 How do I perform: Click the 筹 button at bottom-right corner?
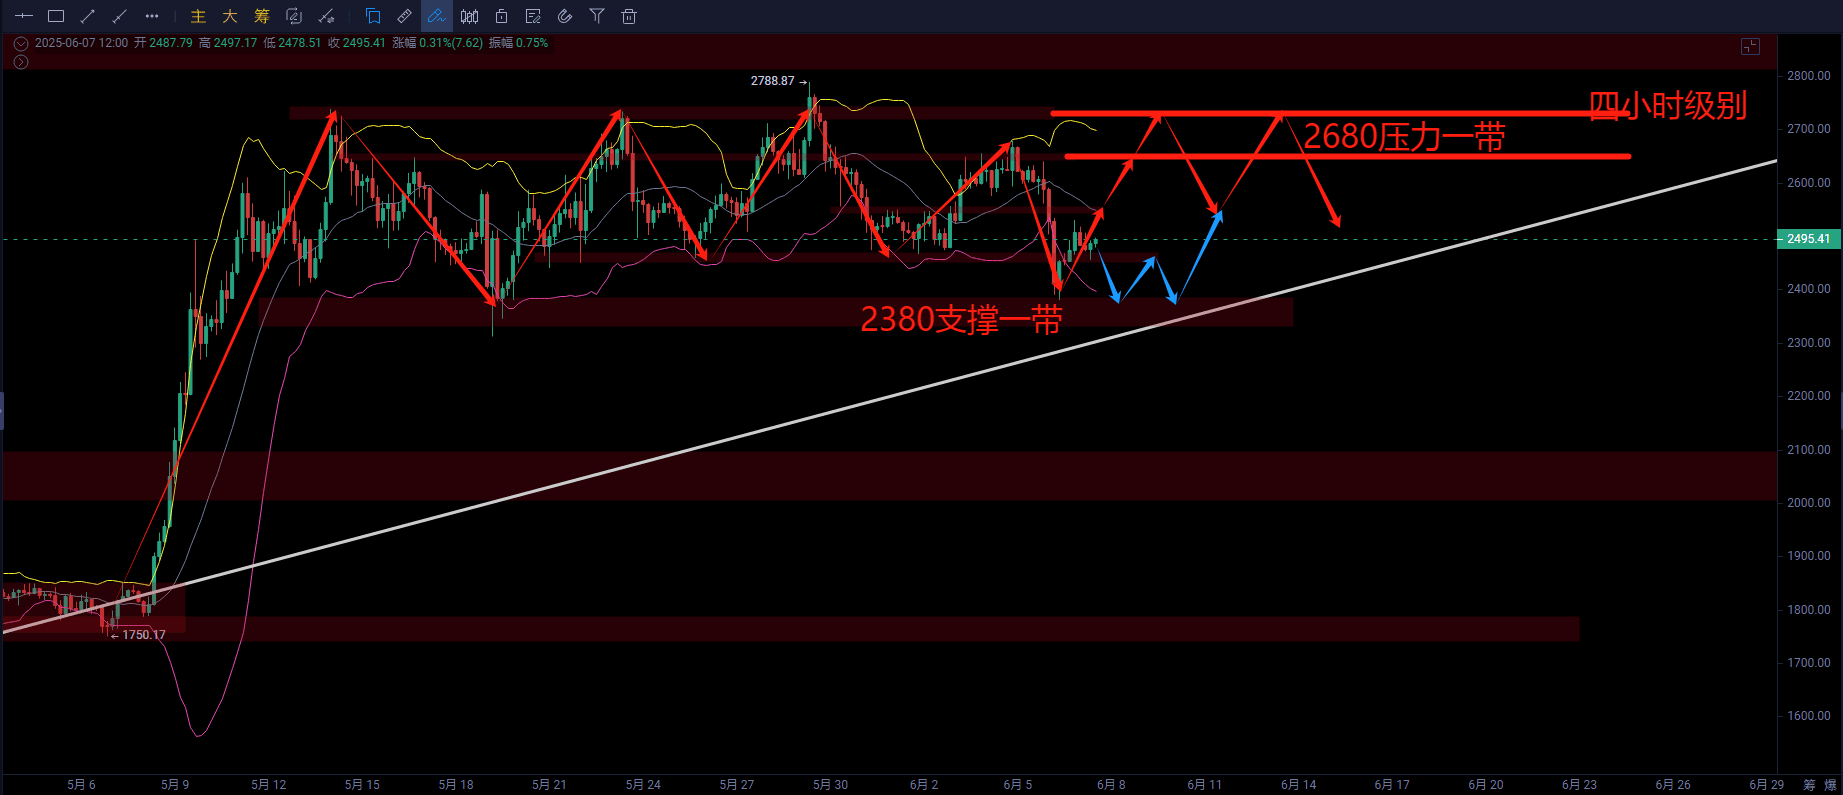(1809, 785)
